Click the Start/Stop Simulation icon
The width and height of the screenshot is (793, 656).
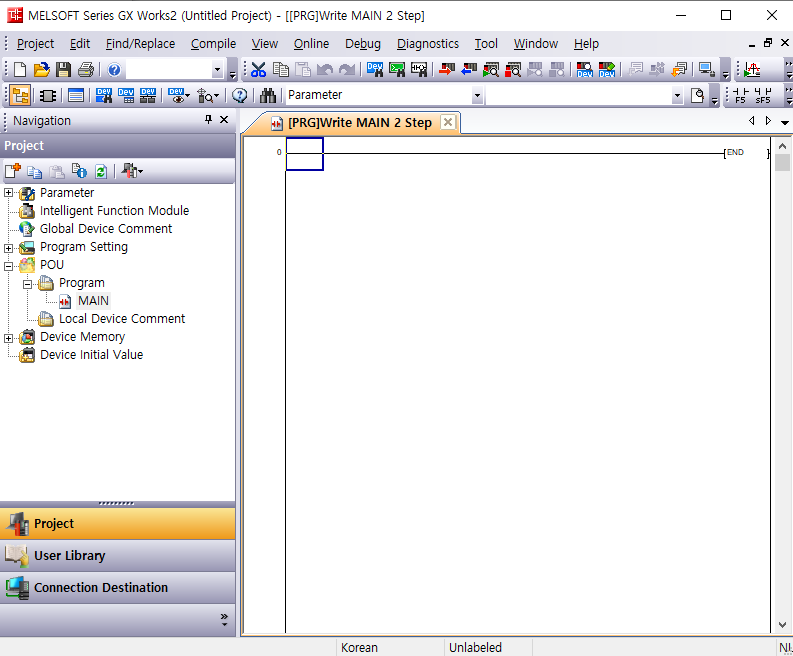[752, 69]
